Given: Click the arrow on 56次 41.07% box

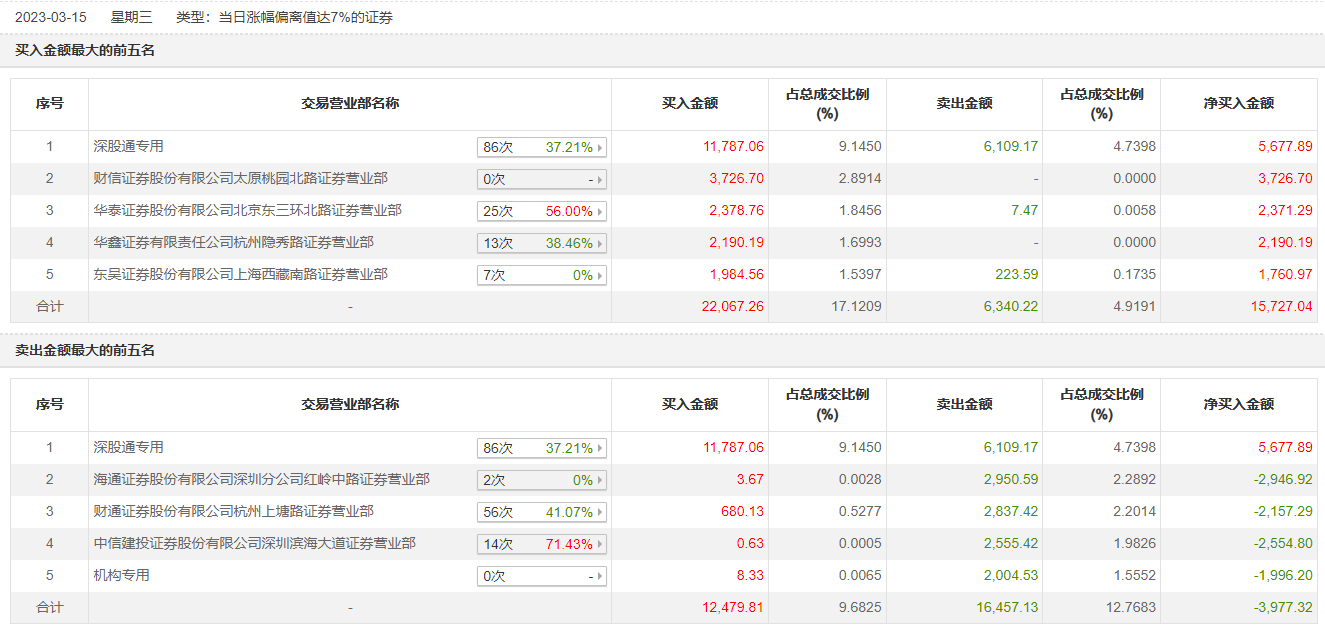Looking at the screenshot, I should click(600, 512).
